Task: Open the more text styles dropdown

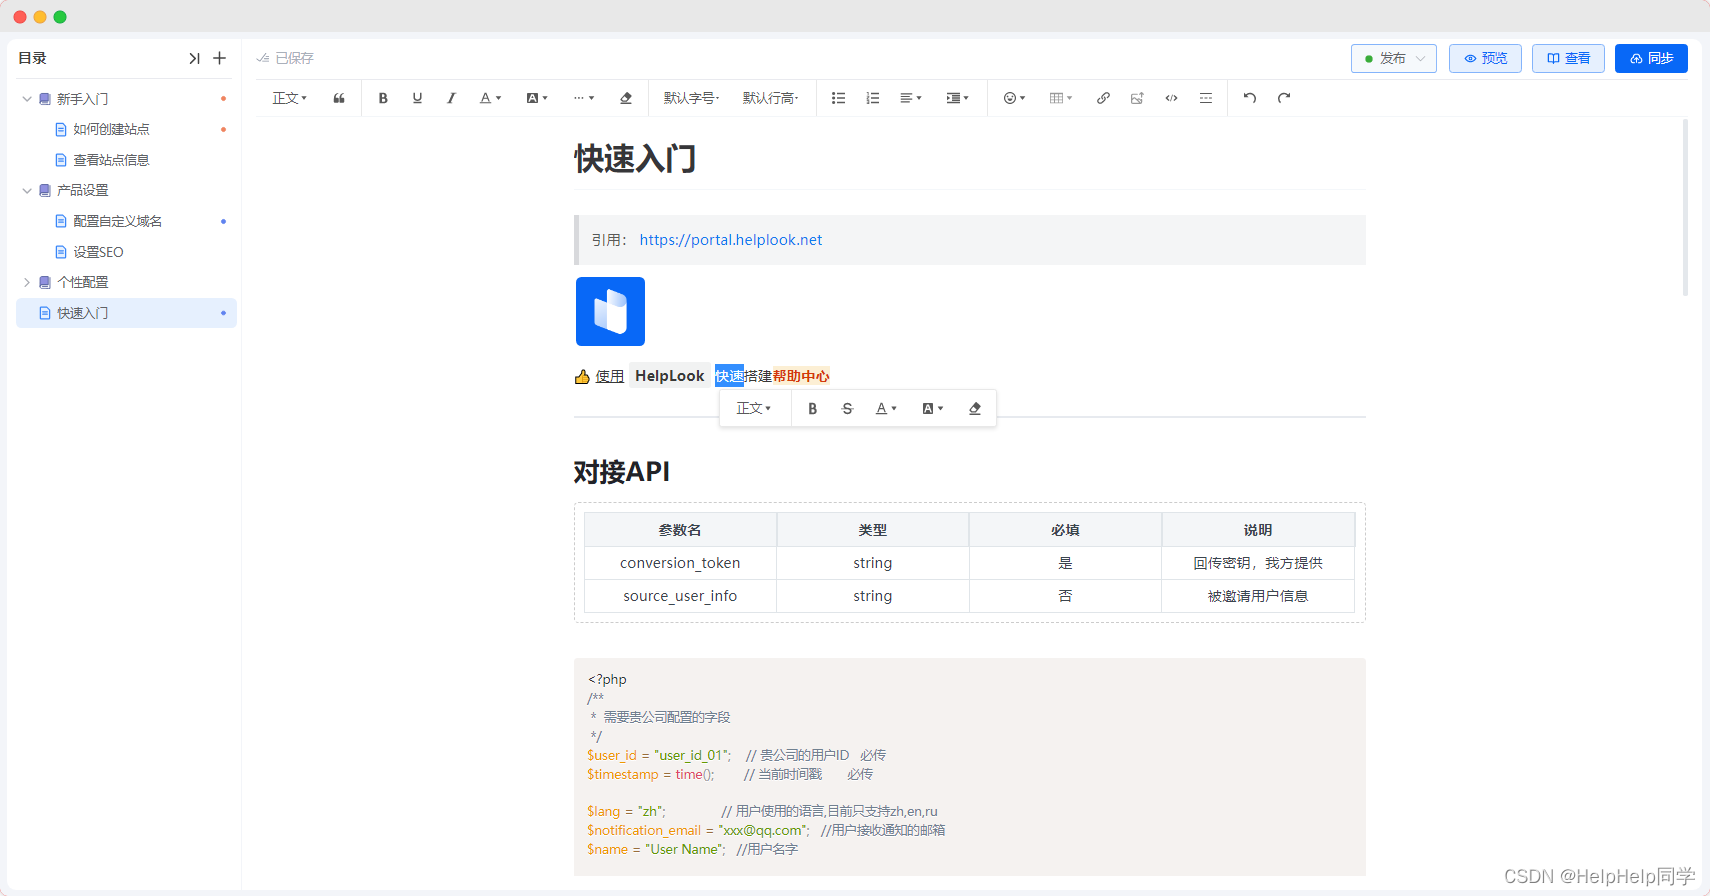Action: tap(584, 98)
